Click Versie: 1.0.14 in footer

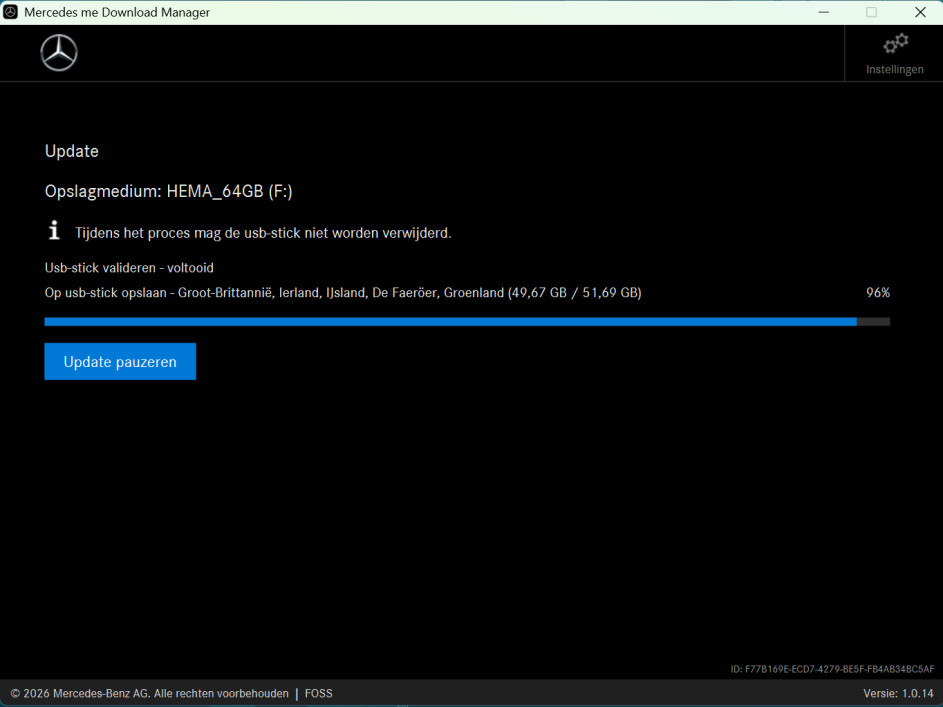click(898, 693)
